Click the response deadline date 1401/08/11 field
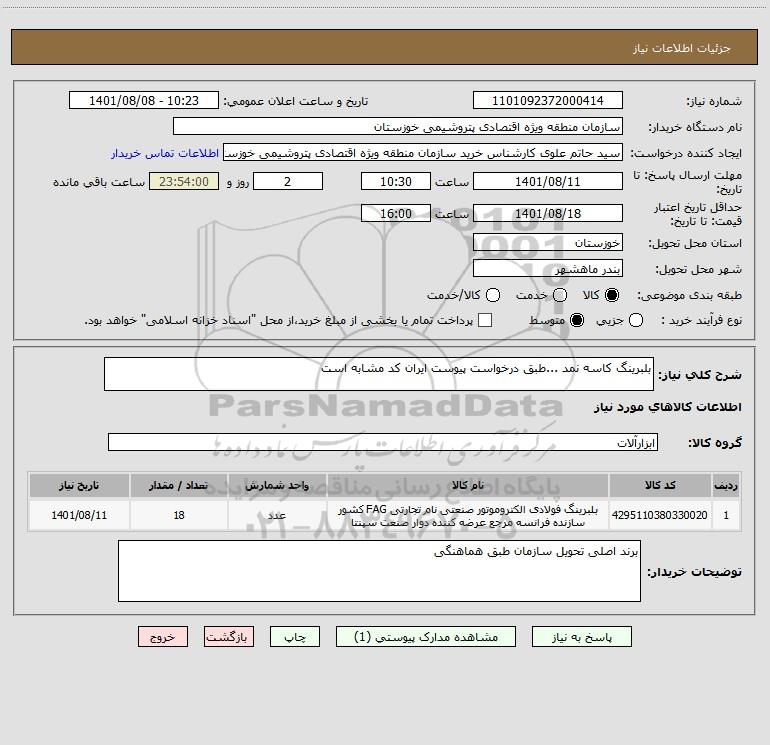This screenshot has height=745, width=770. [x=548, y=181]
